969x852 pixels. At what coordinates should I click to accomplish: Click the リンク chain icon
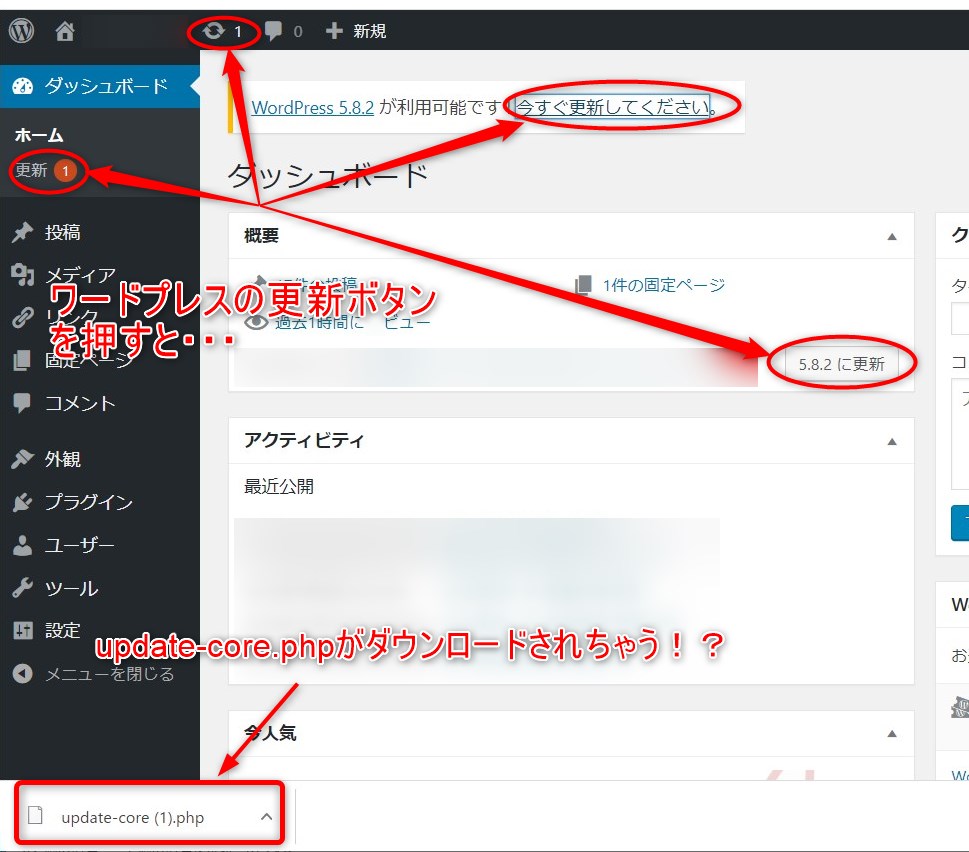22,317
